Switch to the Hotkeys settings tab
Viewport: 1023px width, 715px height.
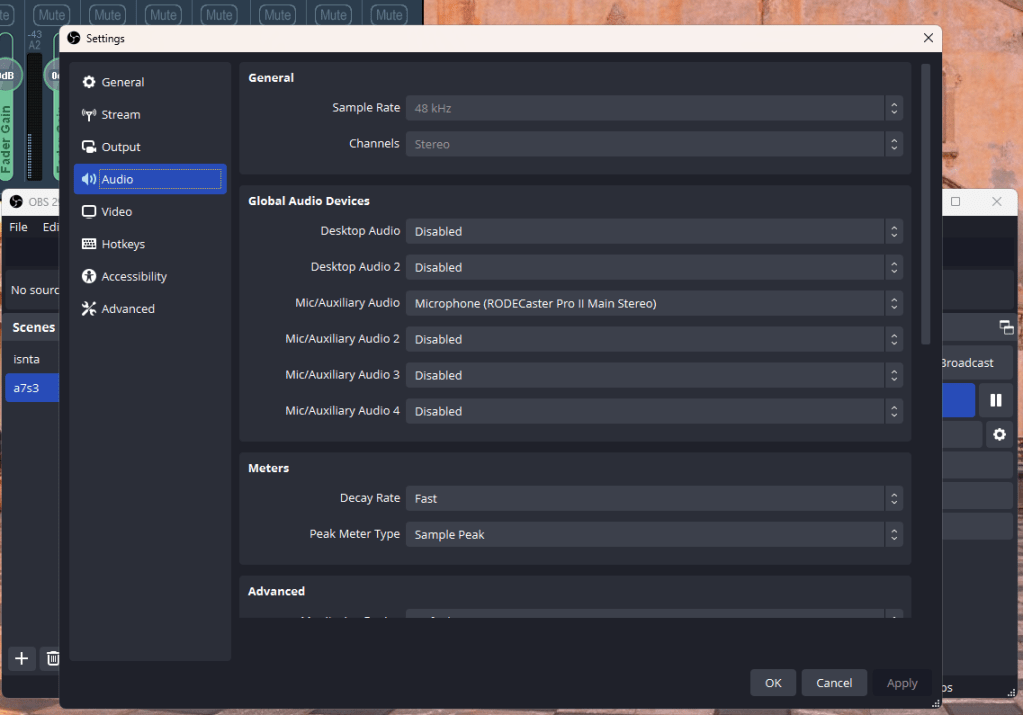(x=150, y=244)
